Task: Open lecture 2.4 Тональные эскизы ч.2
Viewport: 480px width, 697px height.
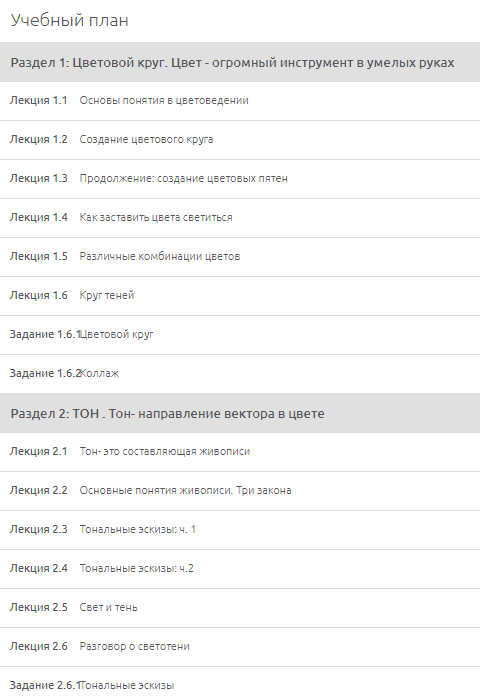Action: [x=240, y=569]
